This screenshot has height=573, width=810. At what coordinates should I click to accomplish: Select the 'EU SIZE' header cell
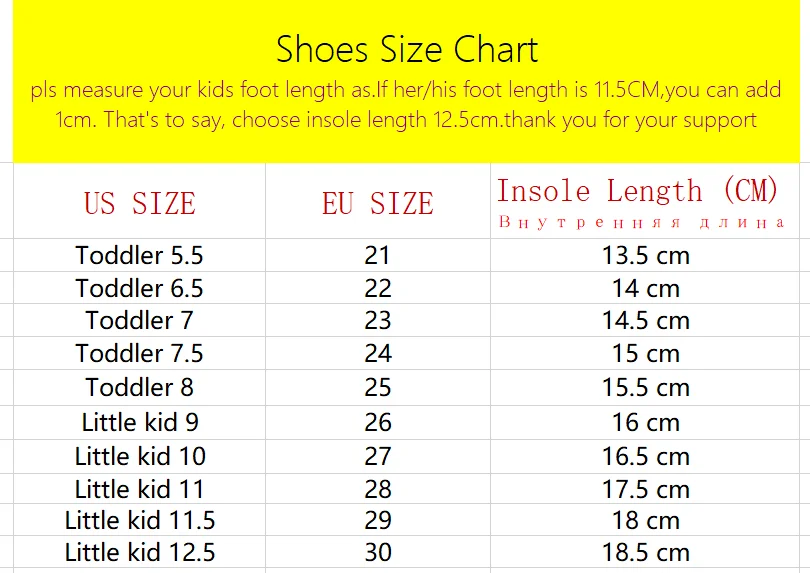click(x=377, y=204)
